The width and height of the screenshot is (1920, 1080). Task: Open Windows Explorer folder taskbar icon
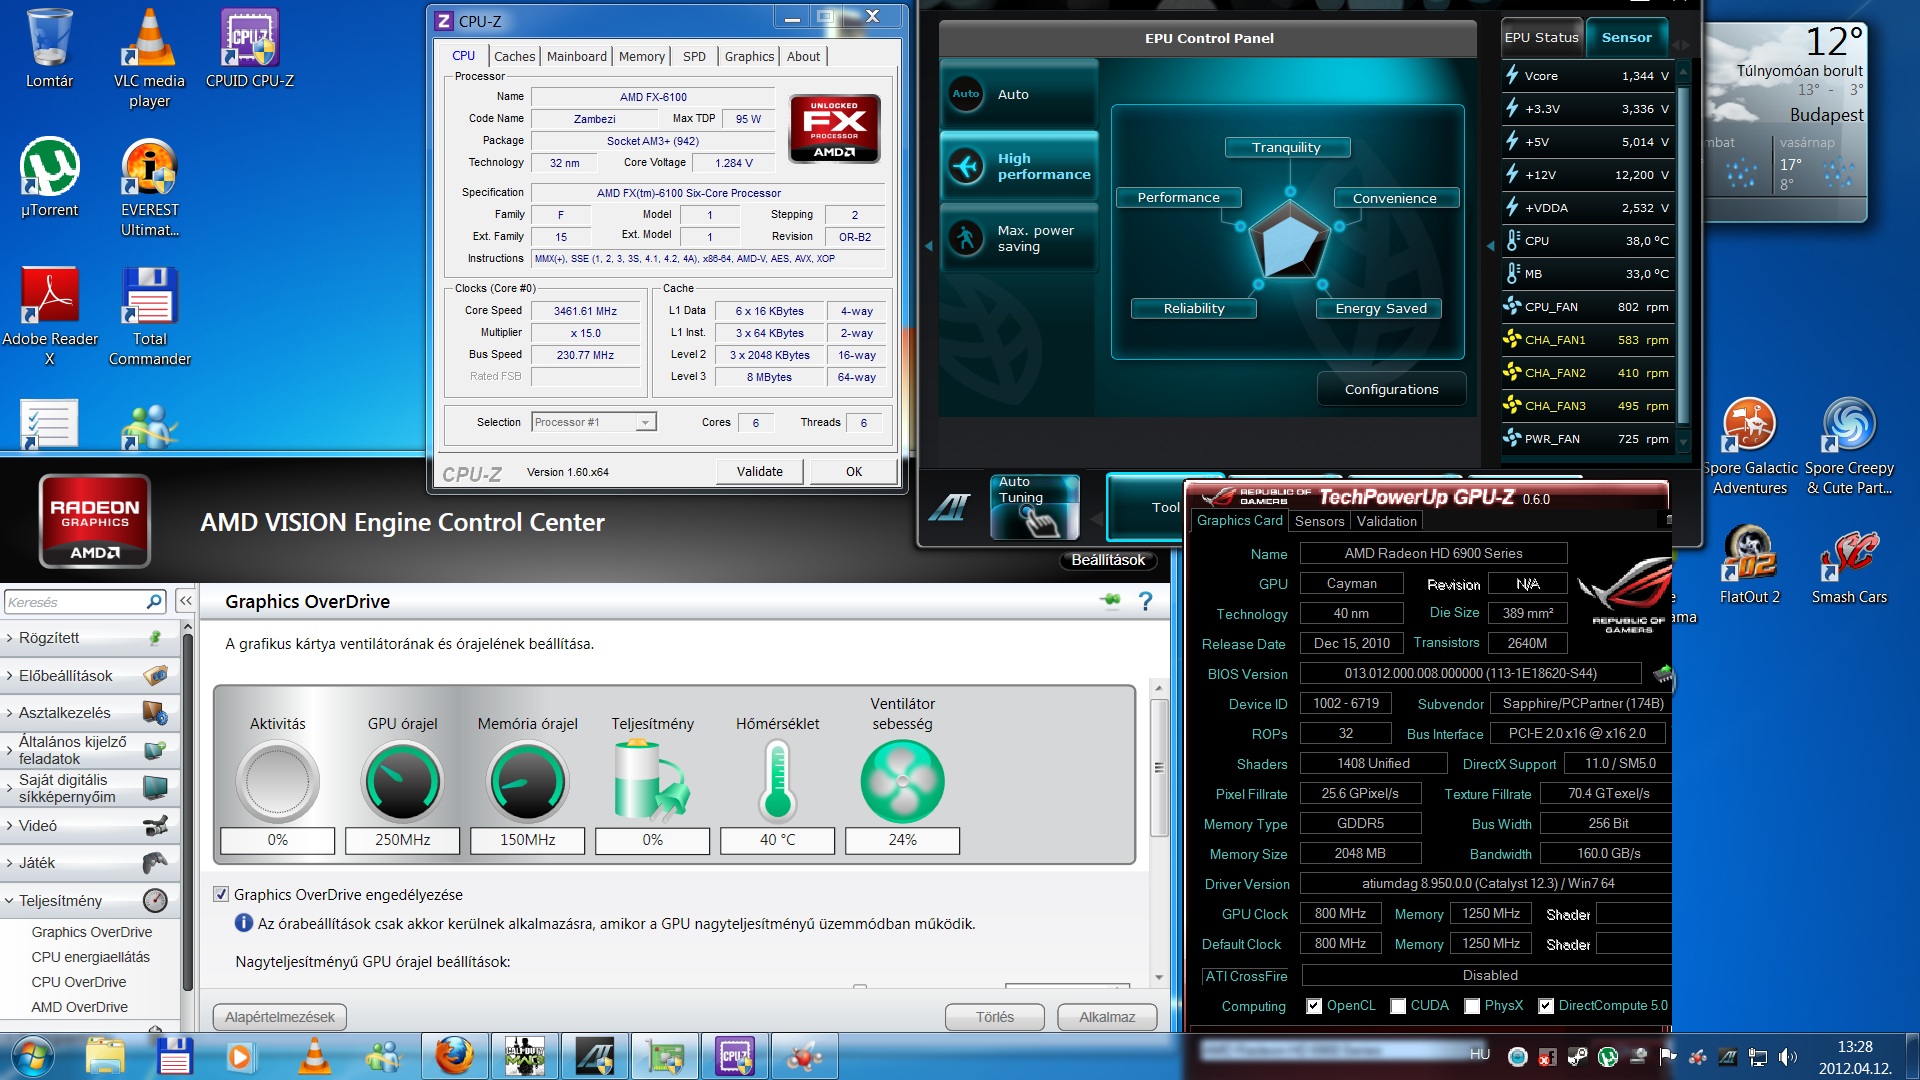(x=105, y=1056)
